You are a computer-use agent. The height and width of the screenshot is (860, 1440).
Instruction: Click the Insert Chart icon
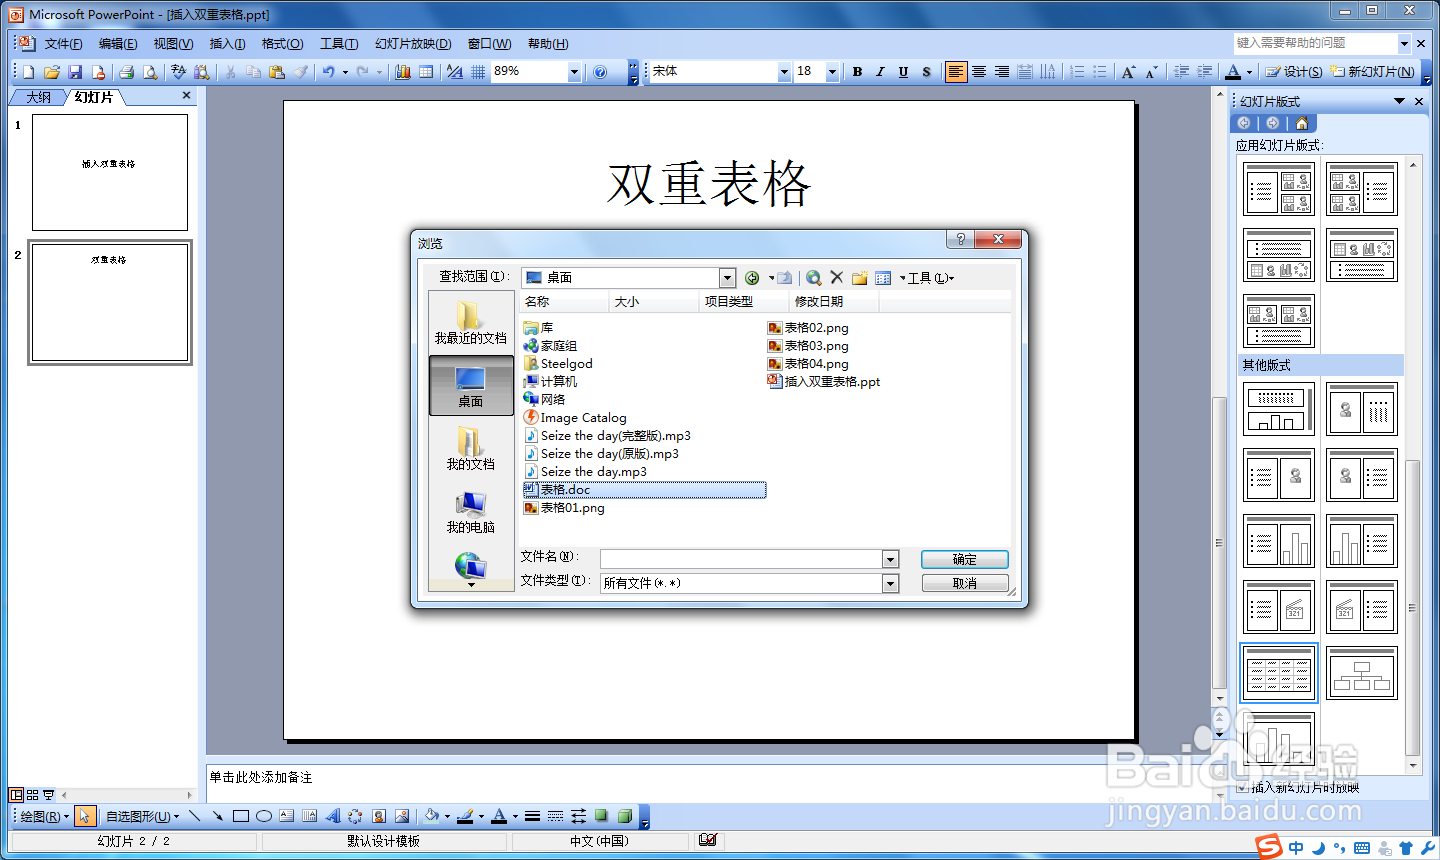coord(403,72)
